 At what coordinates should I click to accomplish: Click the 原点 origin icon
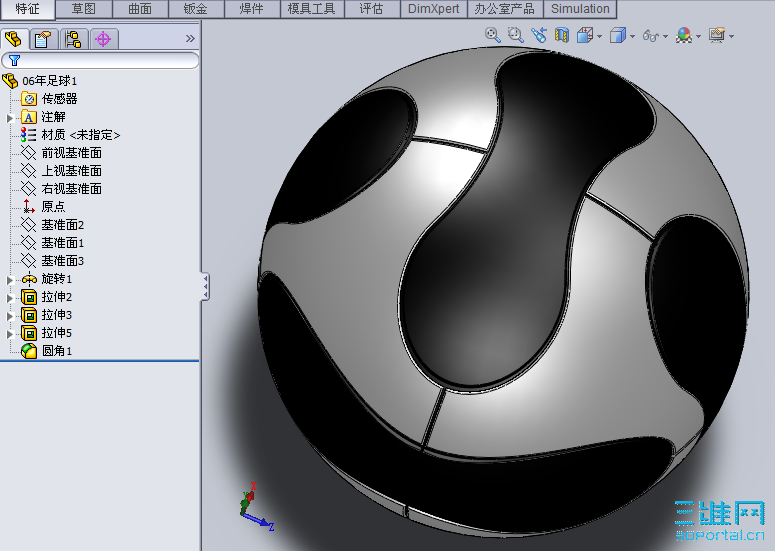[x=29, y=207]
